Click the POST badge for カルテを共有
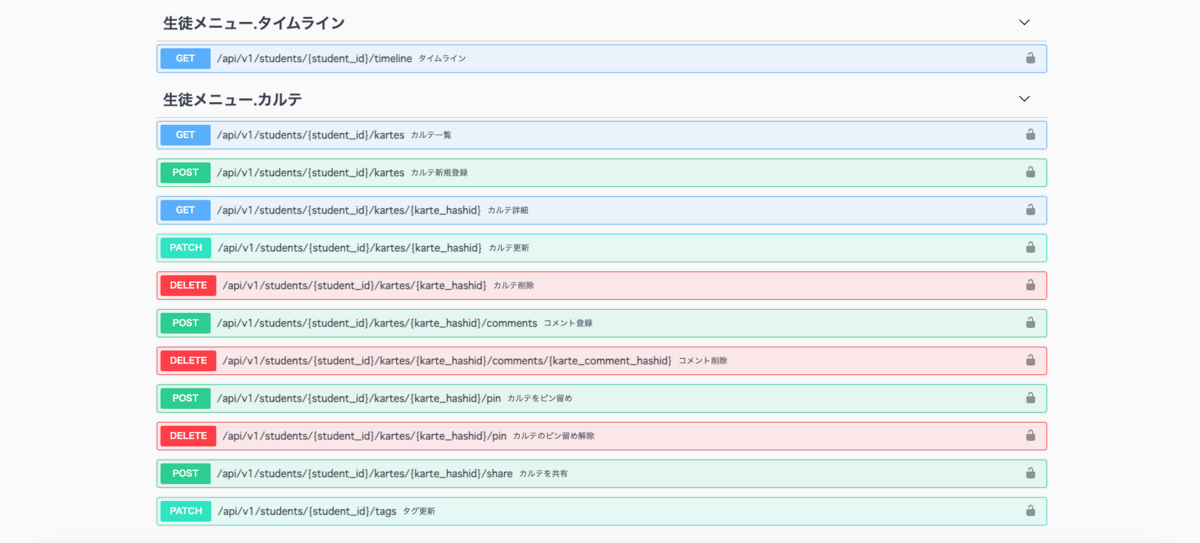 [x=185, y=473]
